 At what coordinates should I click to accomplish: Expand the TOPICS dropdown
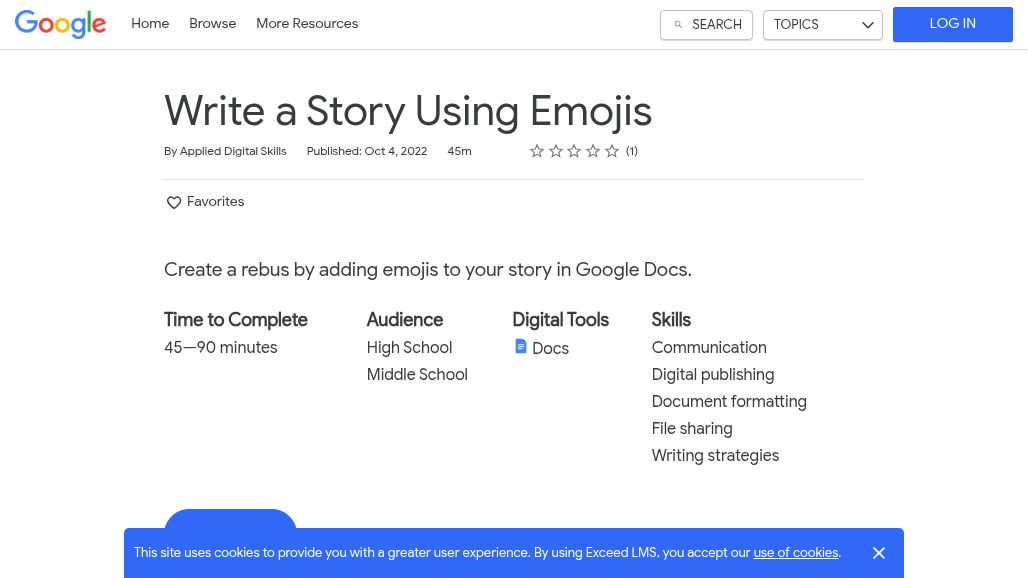(x=823, y=25)
